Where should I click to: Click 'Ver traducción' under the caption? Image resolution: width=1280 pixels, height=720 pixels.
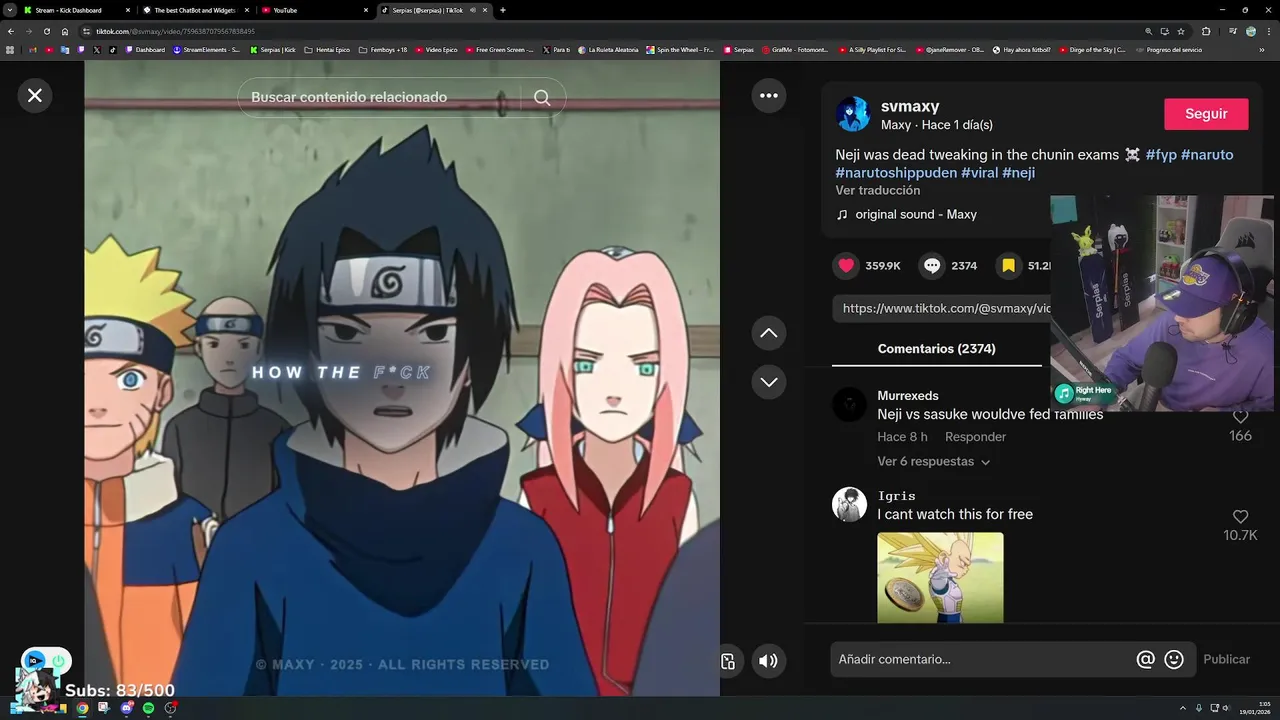pos(878,190)
